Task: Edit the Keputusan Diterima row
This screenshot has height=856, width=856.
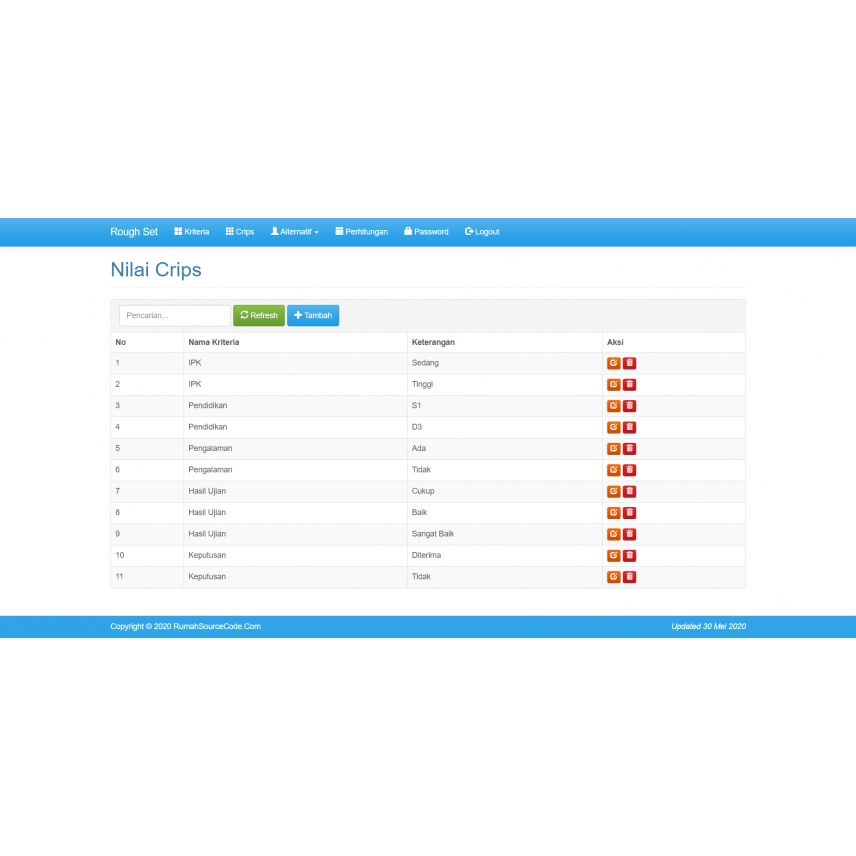Action: coord(614,555)
